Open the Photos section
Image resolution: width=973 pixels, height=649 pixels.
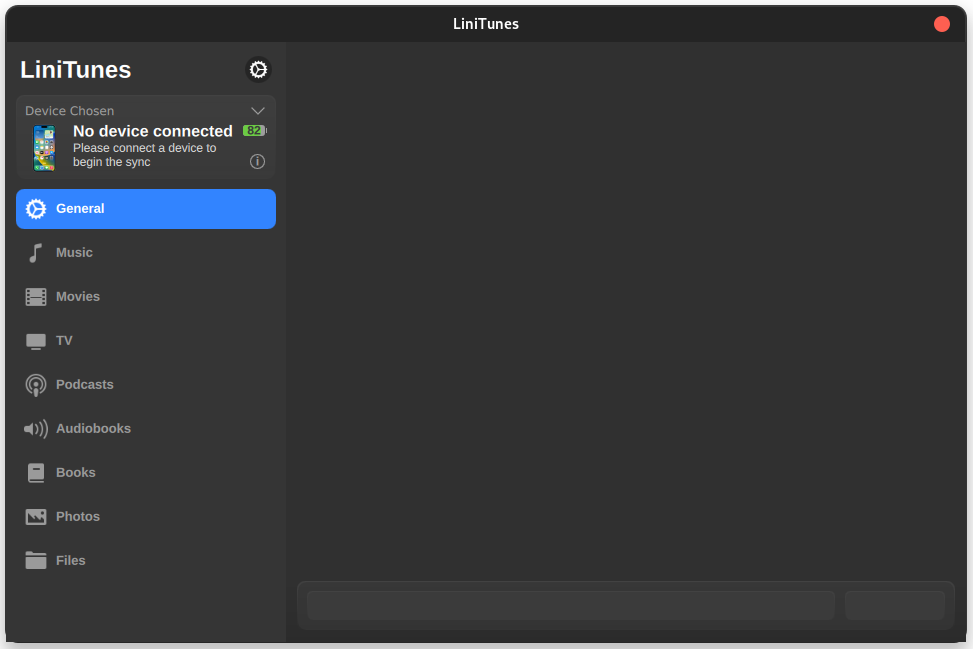[x=146, y=517]
